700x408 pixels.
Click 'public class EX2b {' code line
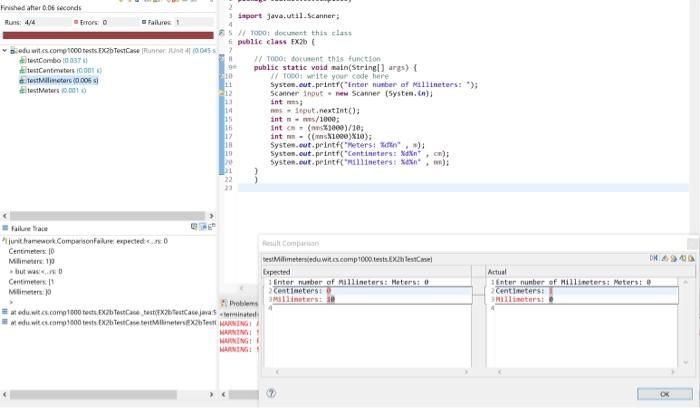(276, 42)
